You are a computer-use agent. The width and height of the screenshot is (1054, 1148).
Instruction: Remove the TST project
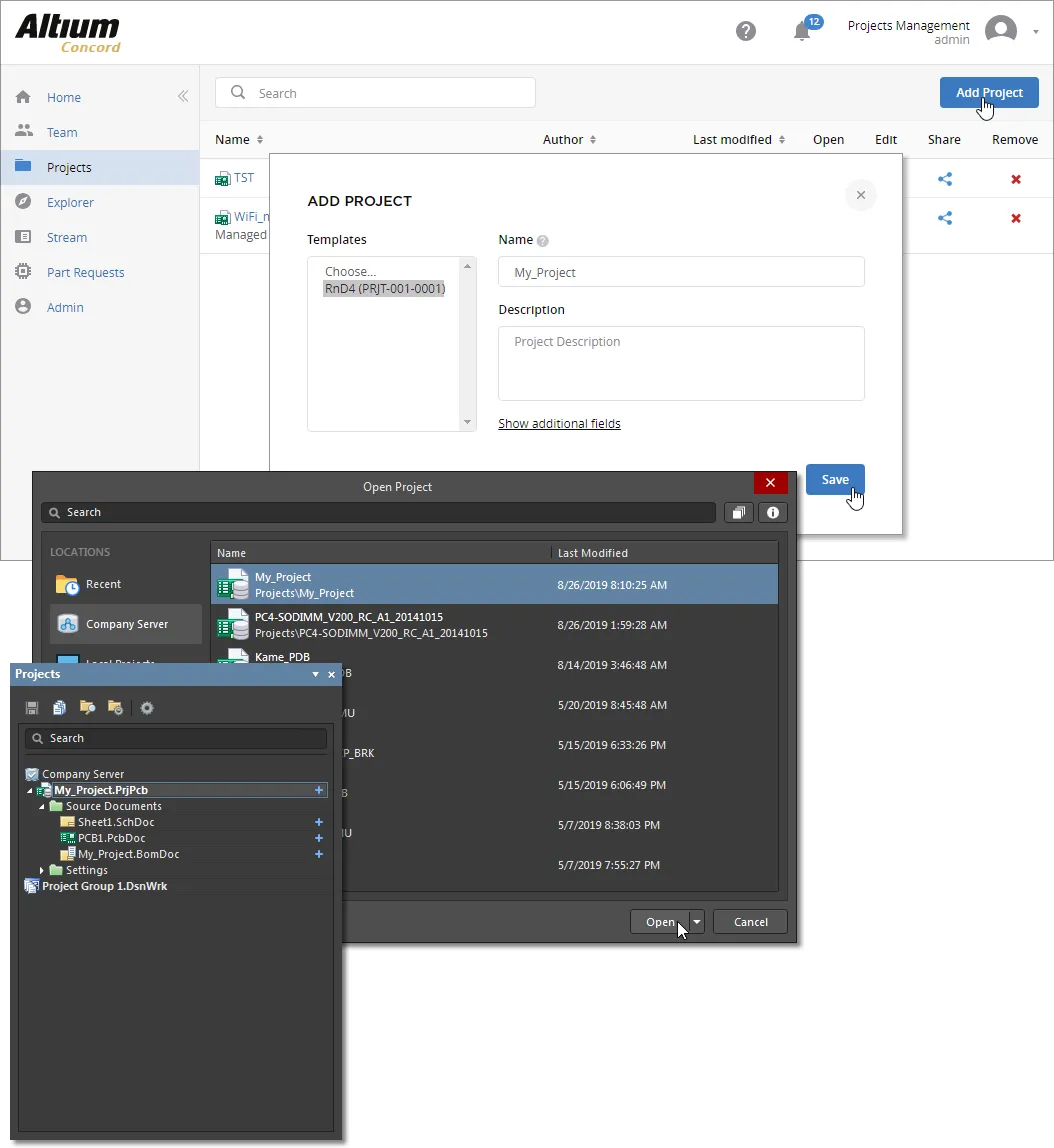tap(1016, 179)
